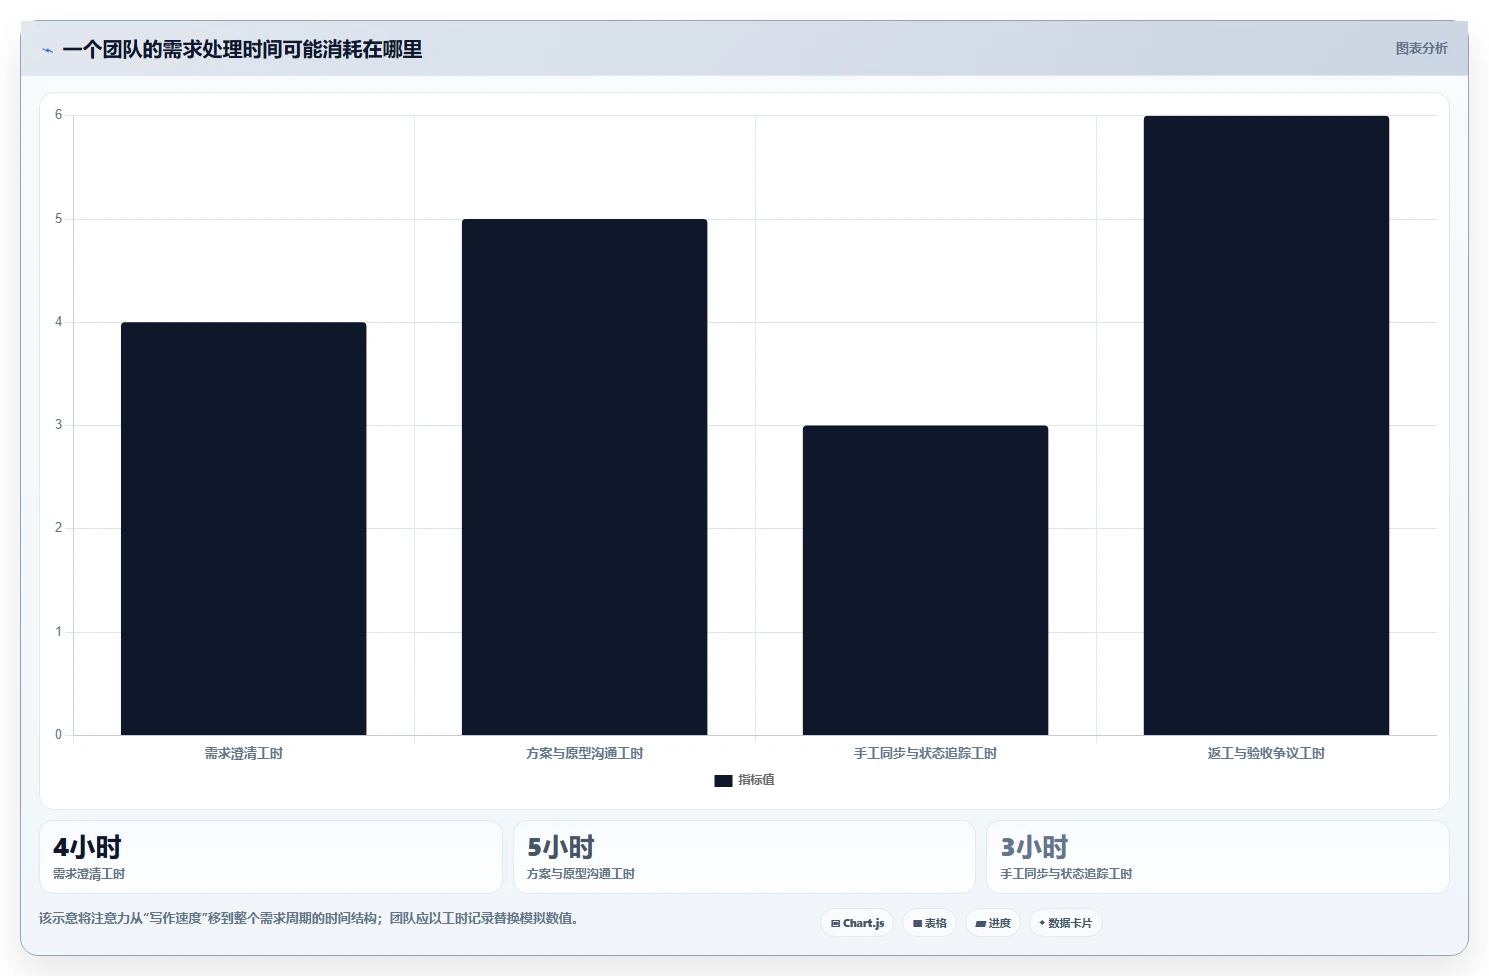The height and width of the screenshot is (976, 1489).
Task: Click y-axis tick label 2
Action: tap(58, 528)
